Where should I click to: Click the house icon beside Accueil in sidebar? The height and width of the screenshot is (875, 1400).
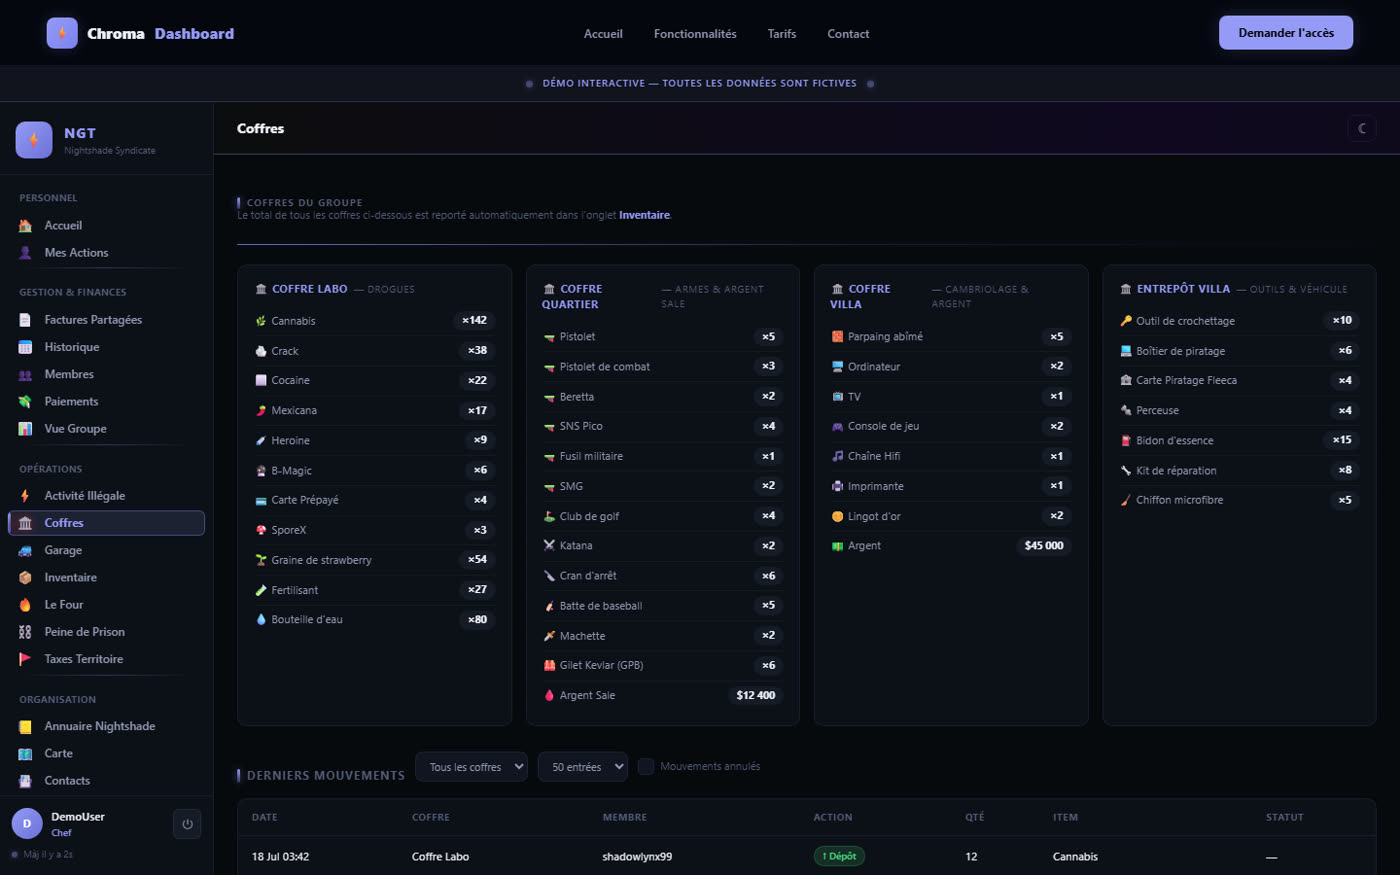(x=25, y=226)
